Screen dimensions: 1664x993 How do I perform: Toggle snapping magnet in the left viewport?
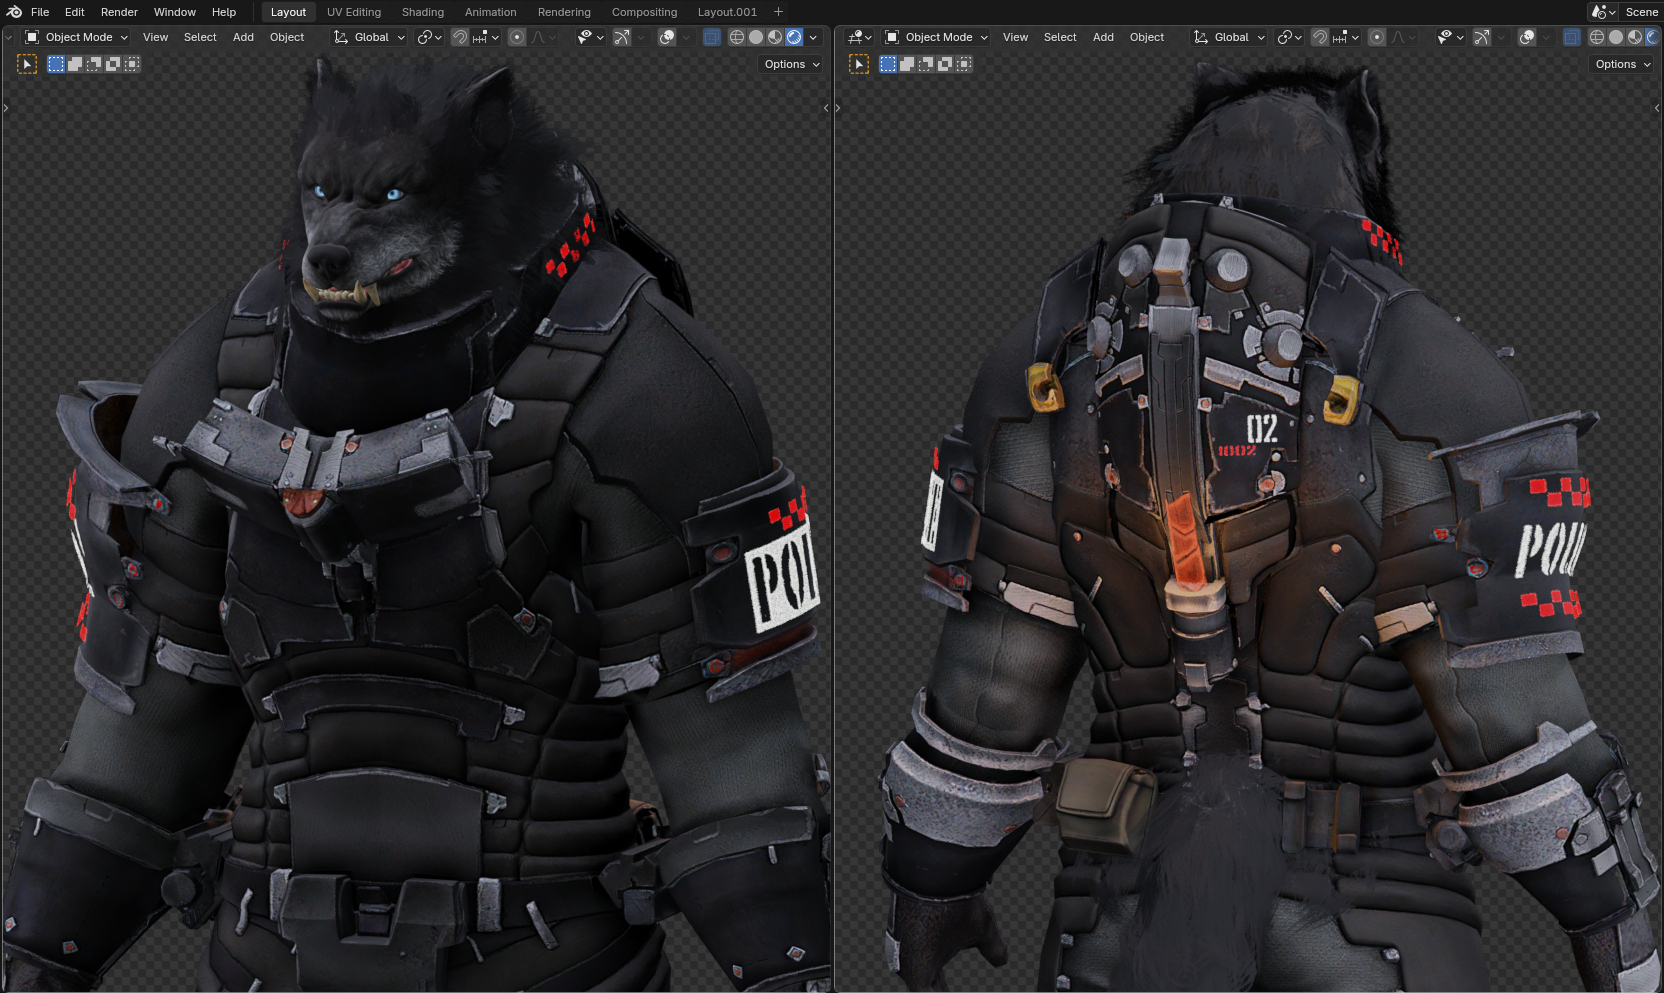[460, 37]
